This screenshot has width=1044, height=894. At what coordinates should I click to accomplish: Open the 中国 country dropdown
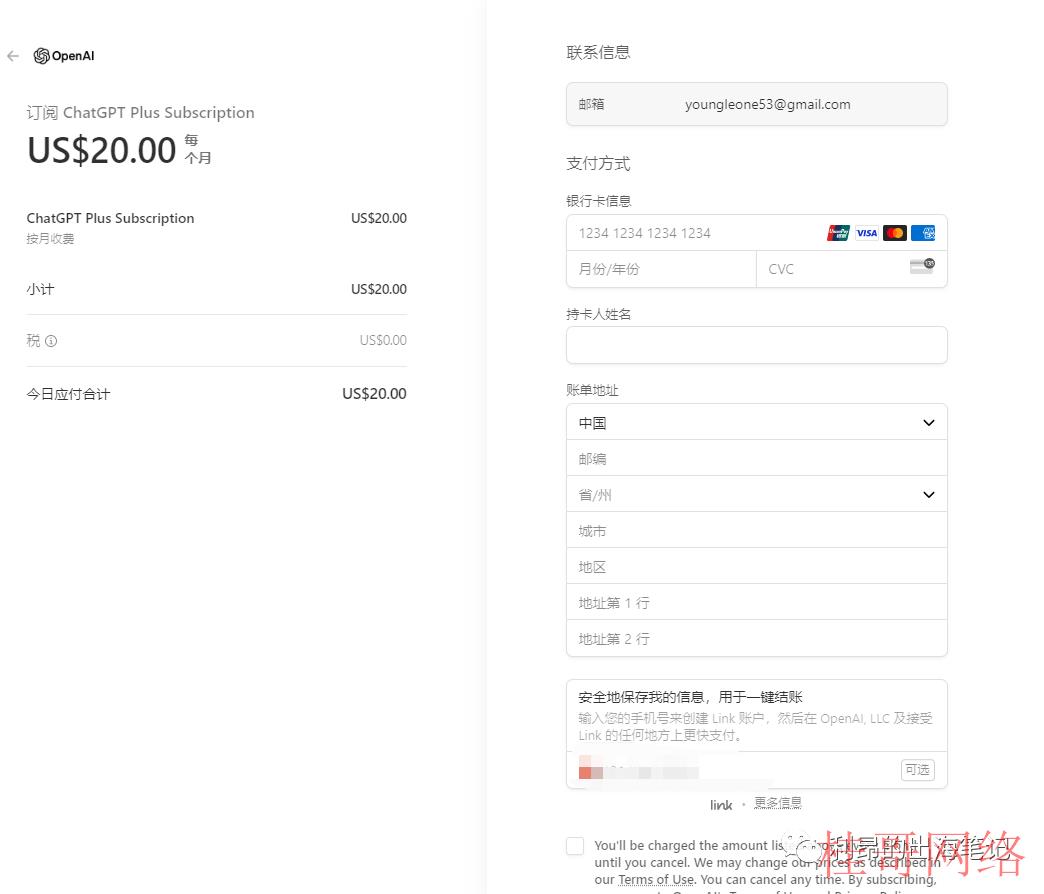756,422
